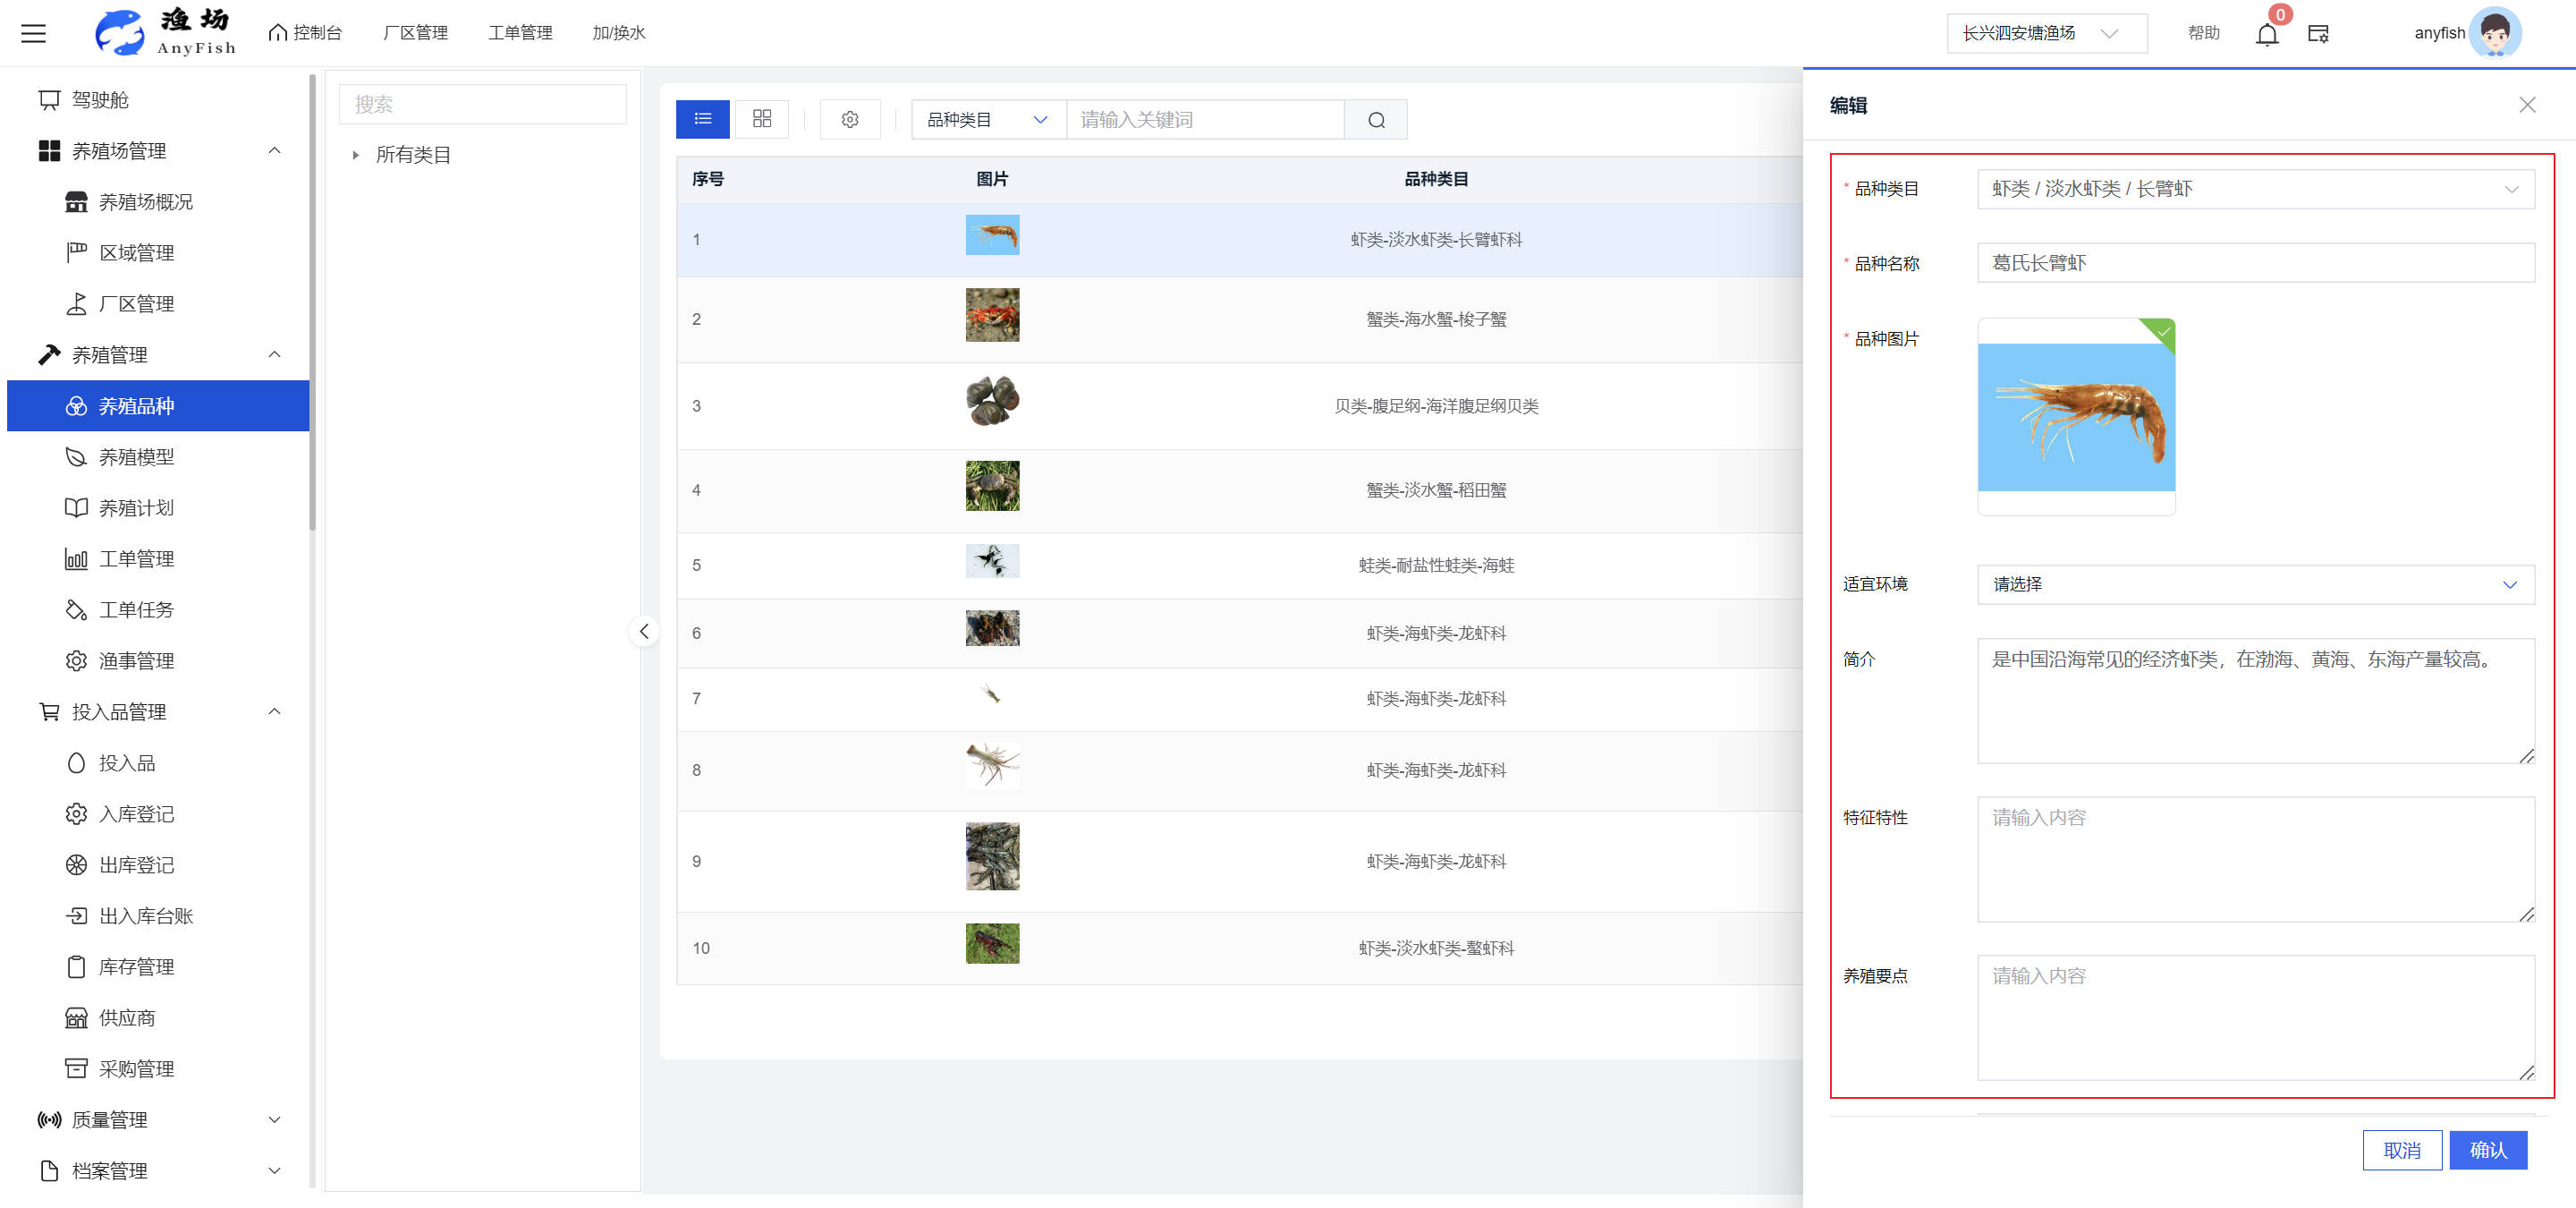Expand the 所有类目 tree node
The width and height of the screenshot is (2576, 1208).
(356, 155)
